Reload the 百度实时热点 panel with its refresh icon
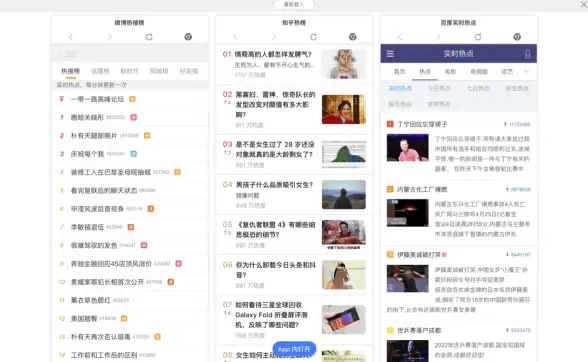This screenshot has height=362, width=588. [478, 37]
